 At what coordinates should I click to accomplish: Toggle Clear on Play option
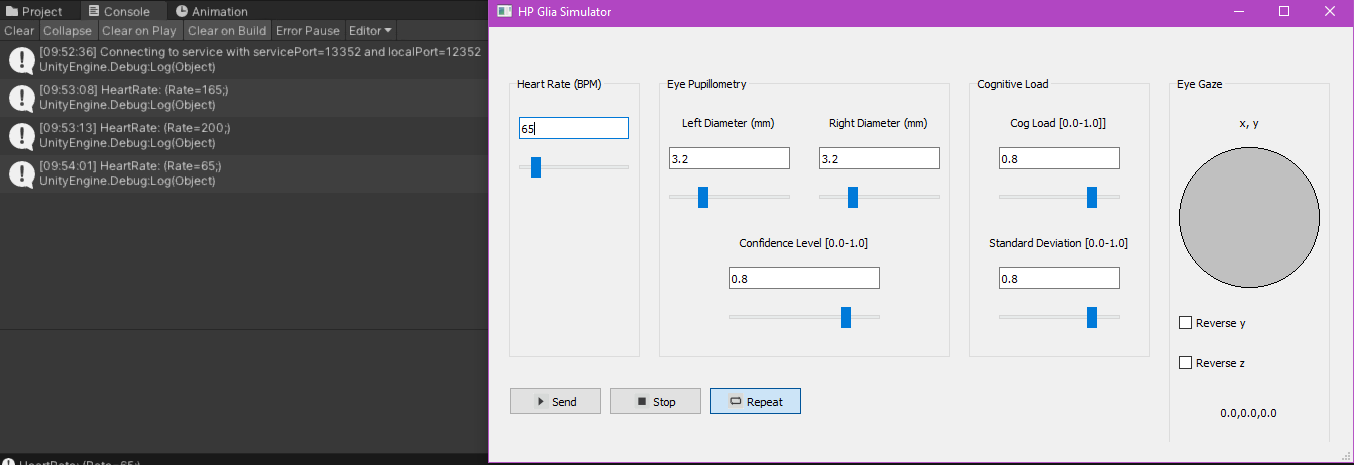point(139,31)
